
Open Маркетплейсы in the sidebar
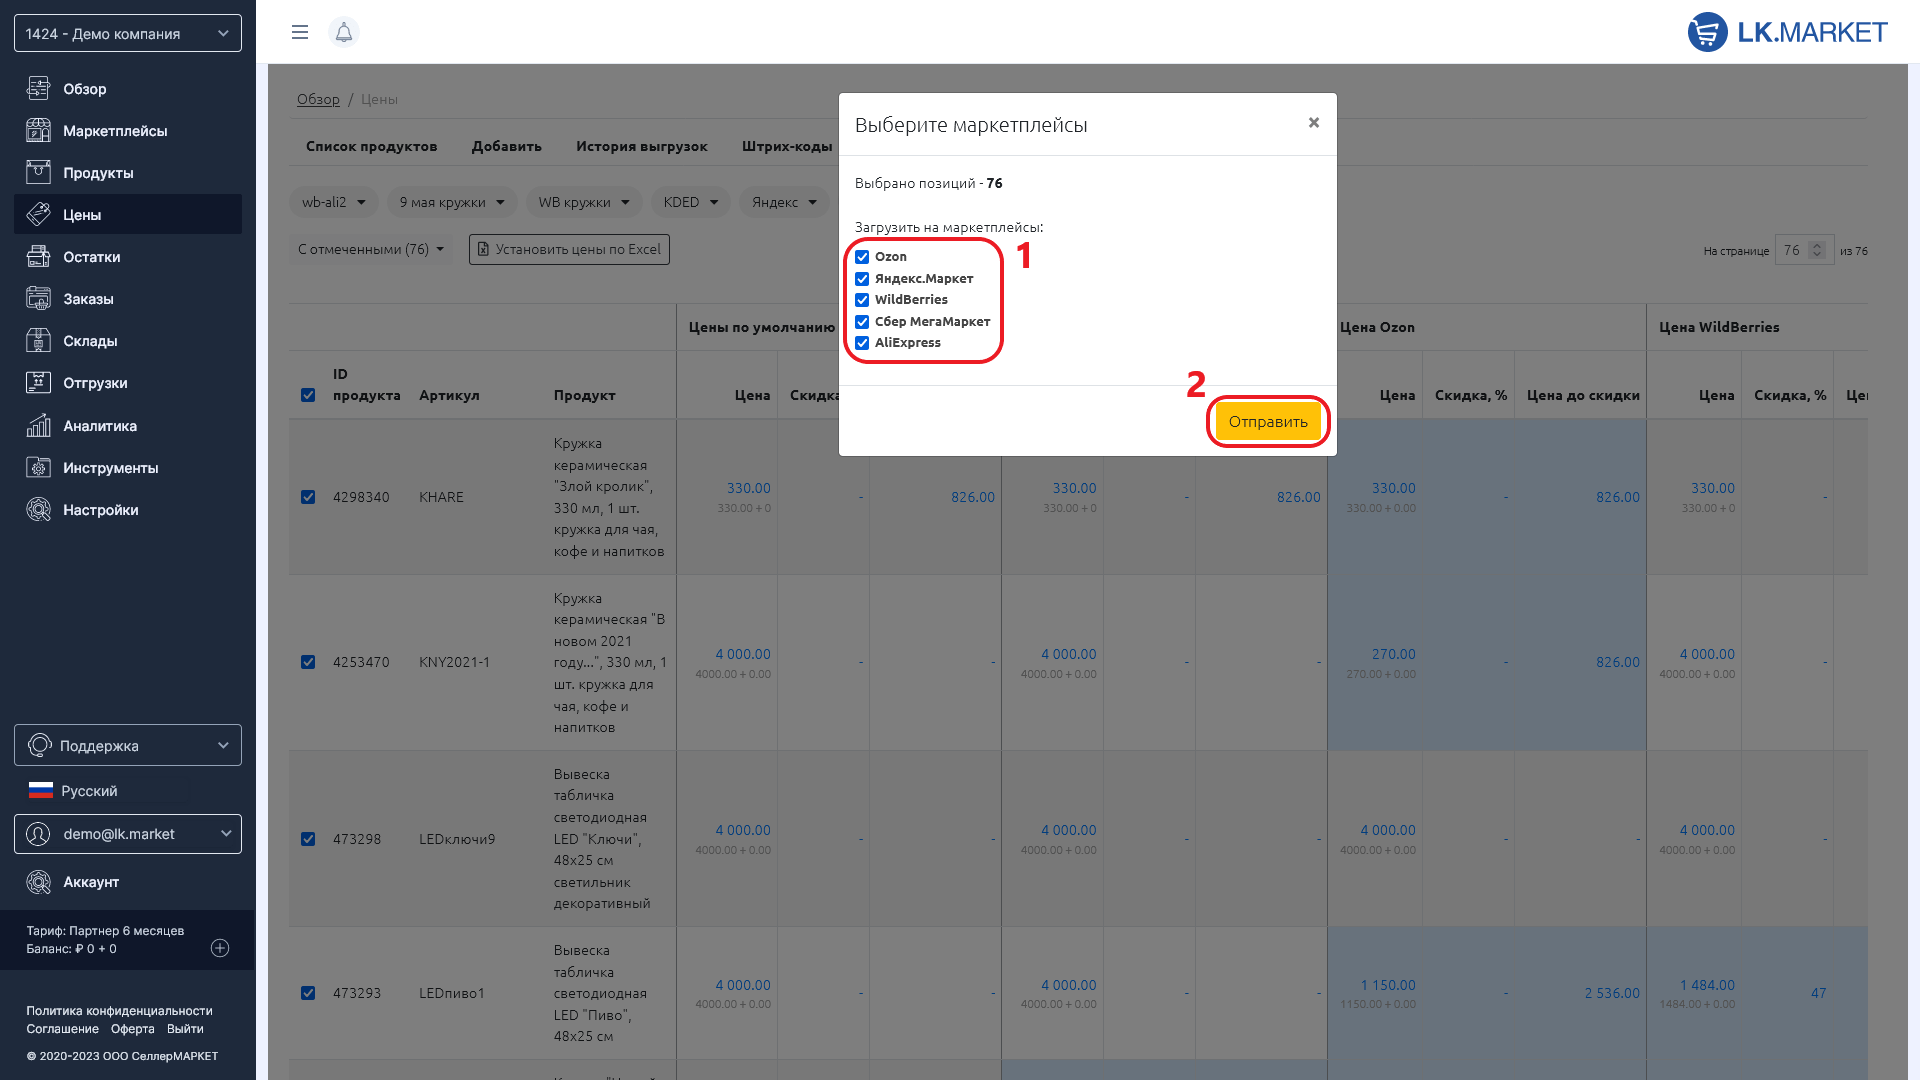pos(128,130)
